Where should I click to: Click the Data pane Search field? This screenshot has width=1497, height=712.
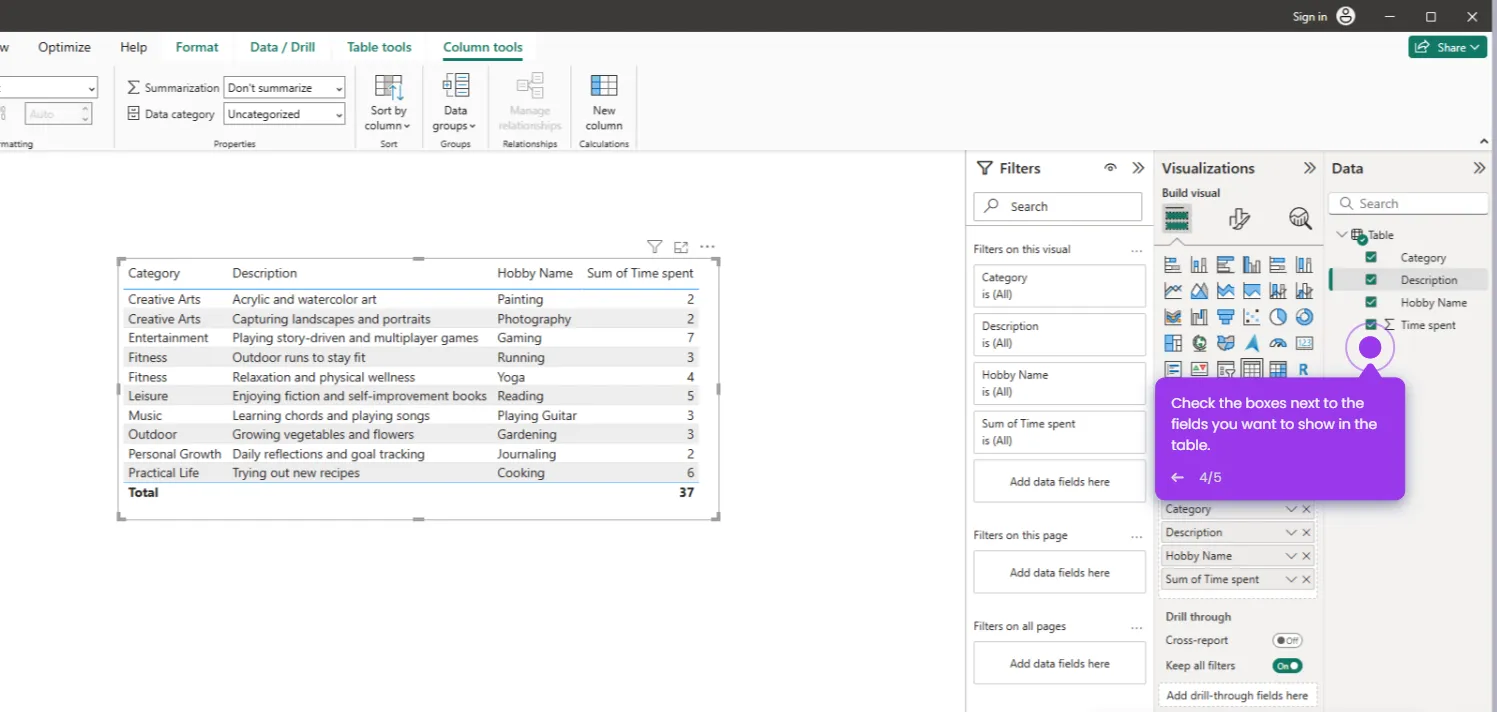coord(1408,203)
